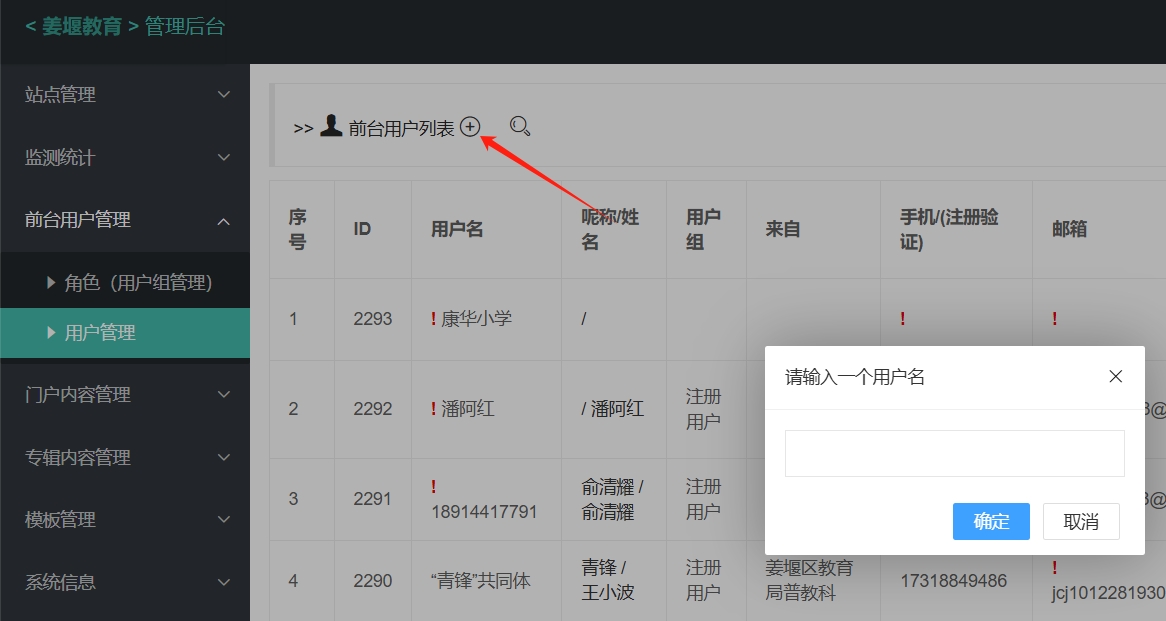Click the 管理后台 header text
This screenshot has width=1166, height=621.
click(x=184, y=27)
